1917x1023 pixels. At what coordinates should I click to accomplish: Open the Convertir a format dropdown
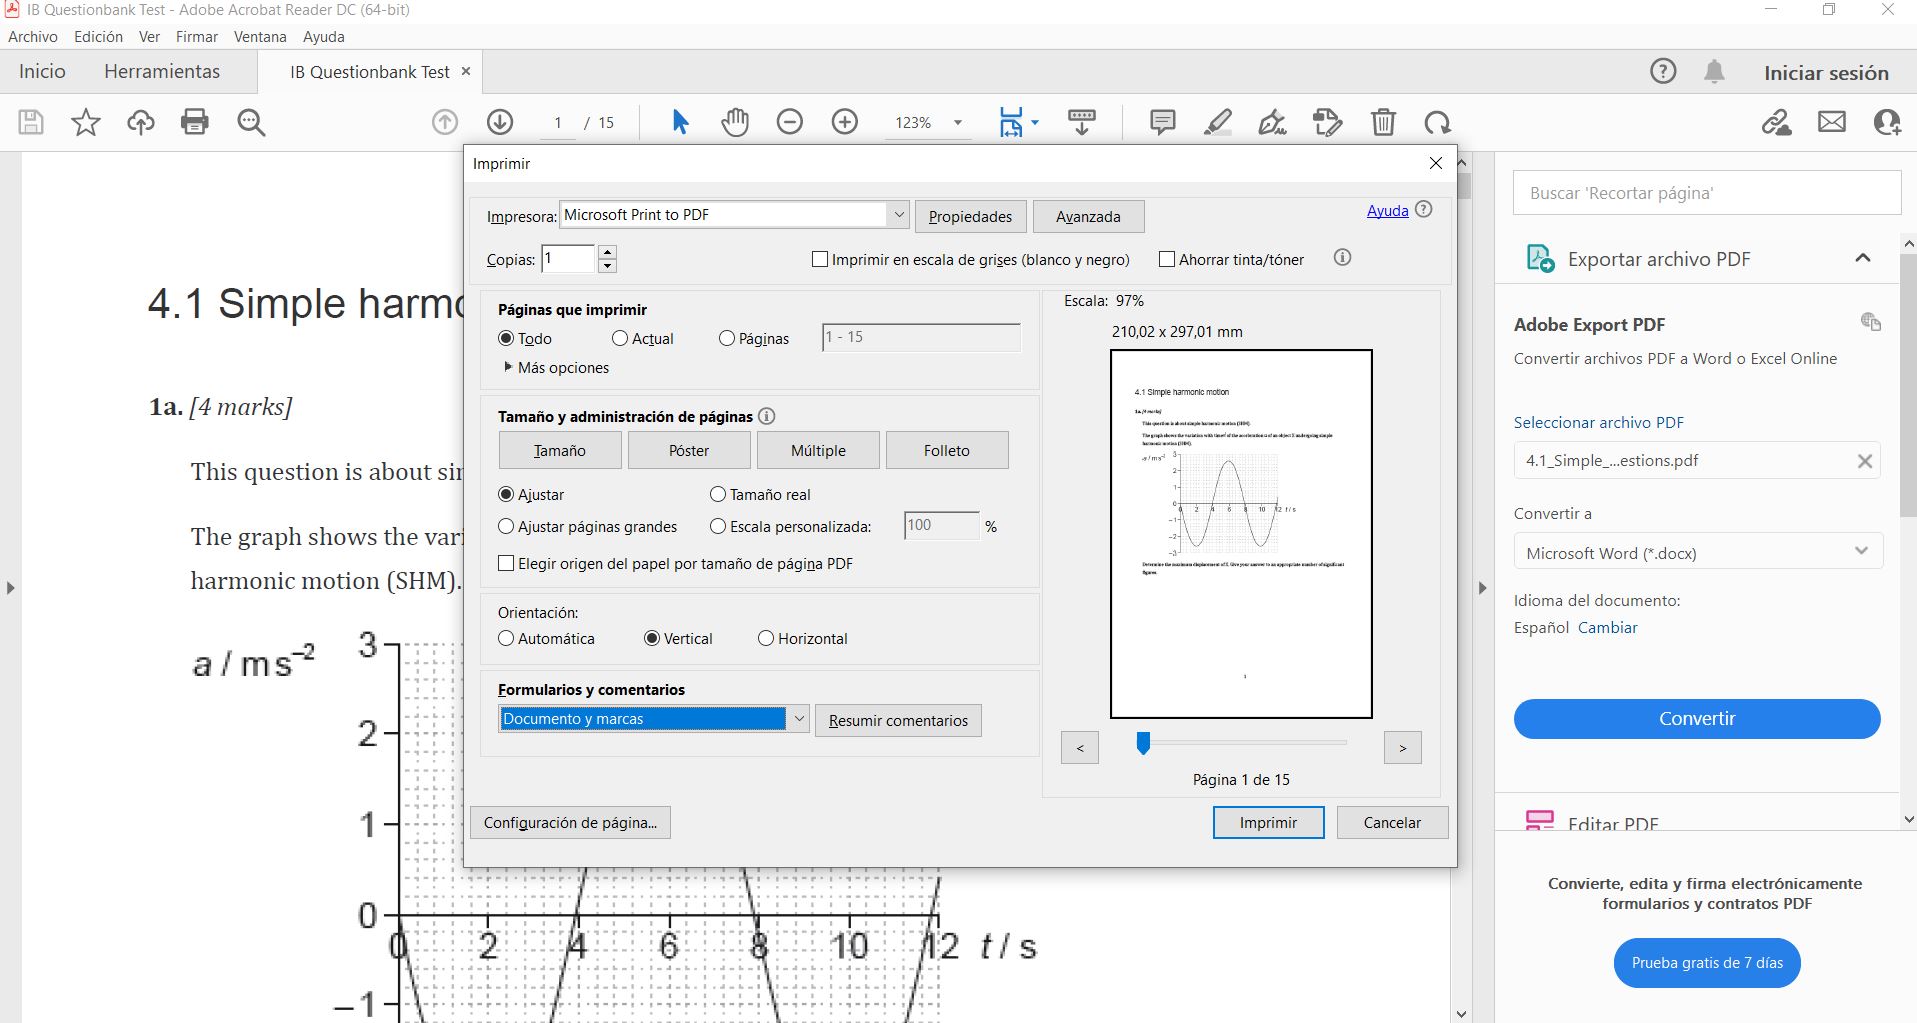[1697, 552]
